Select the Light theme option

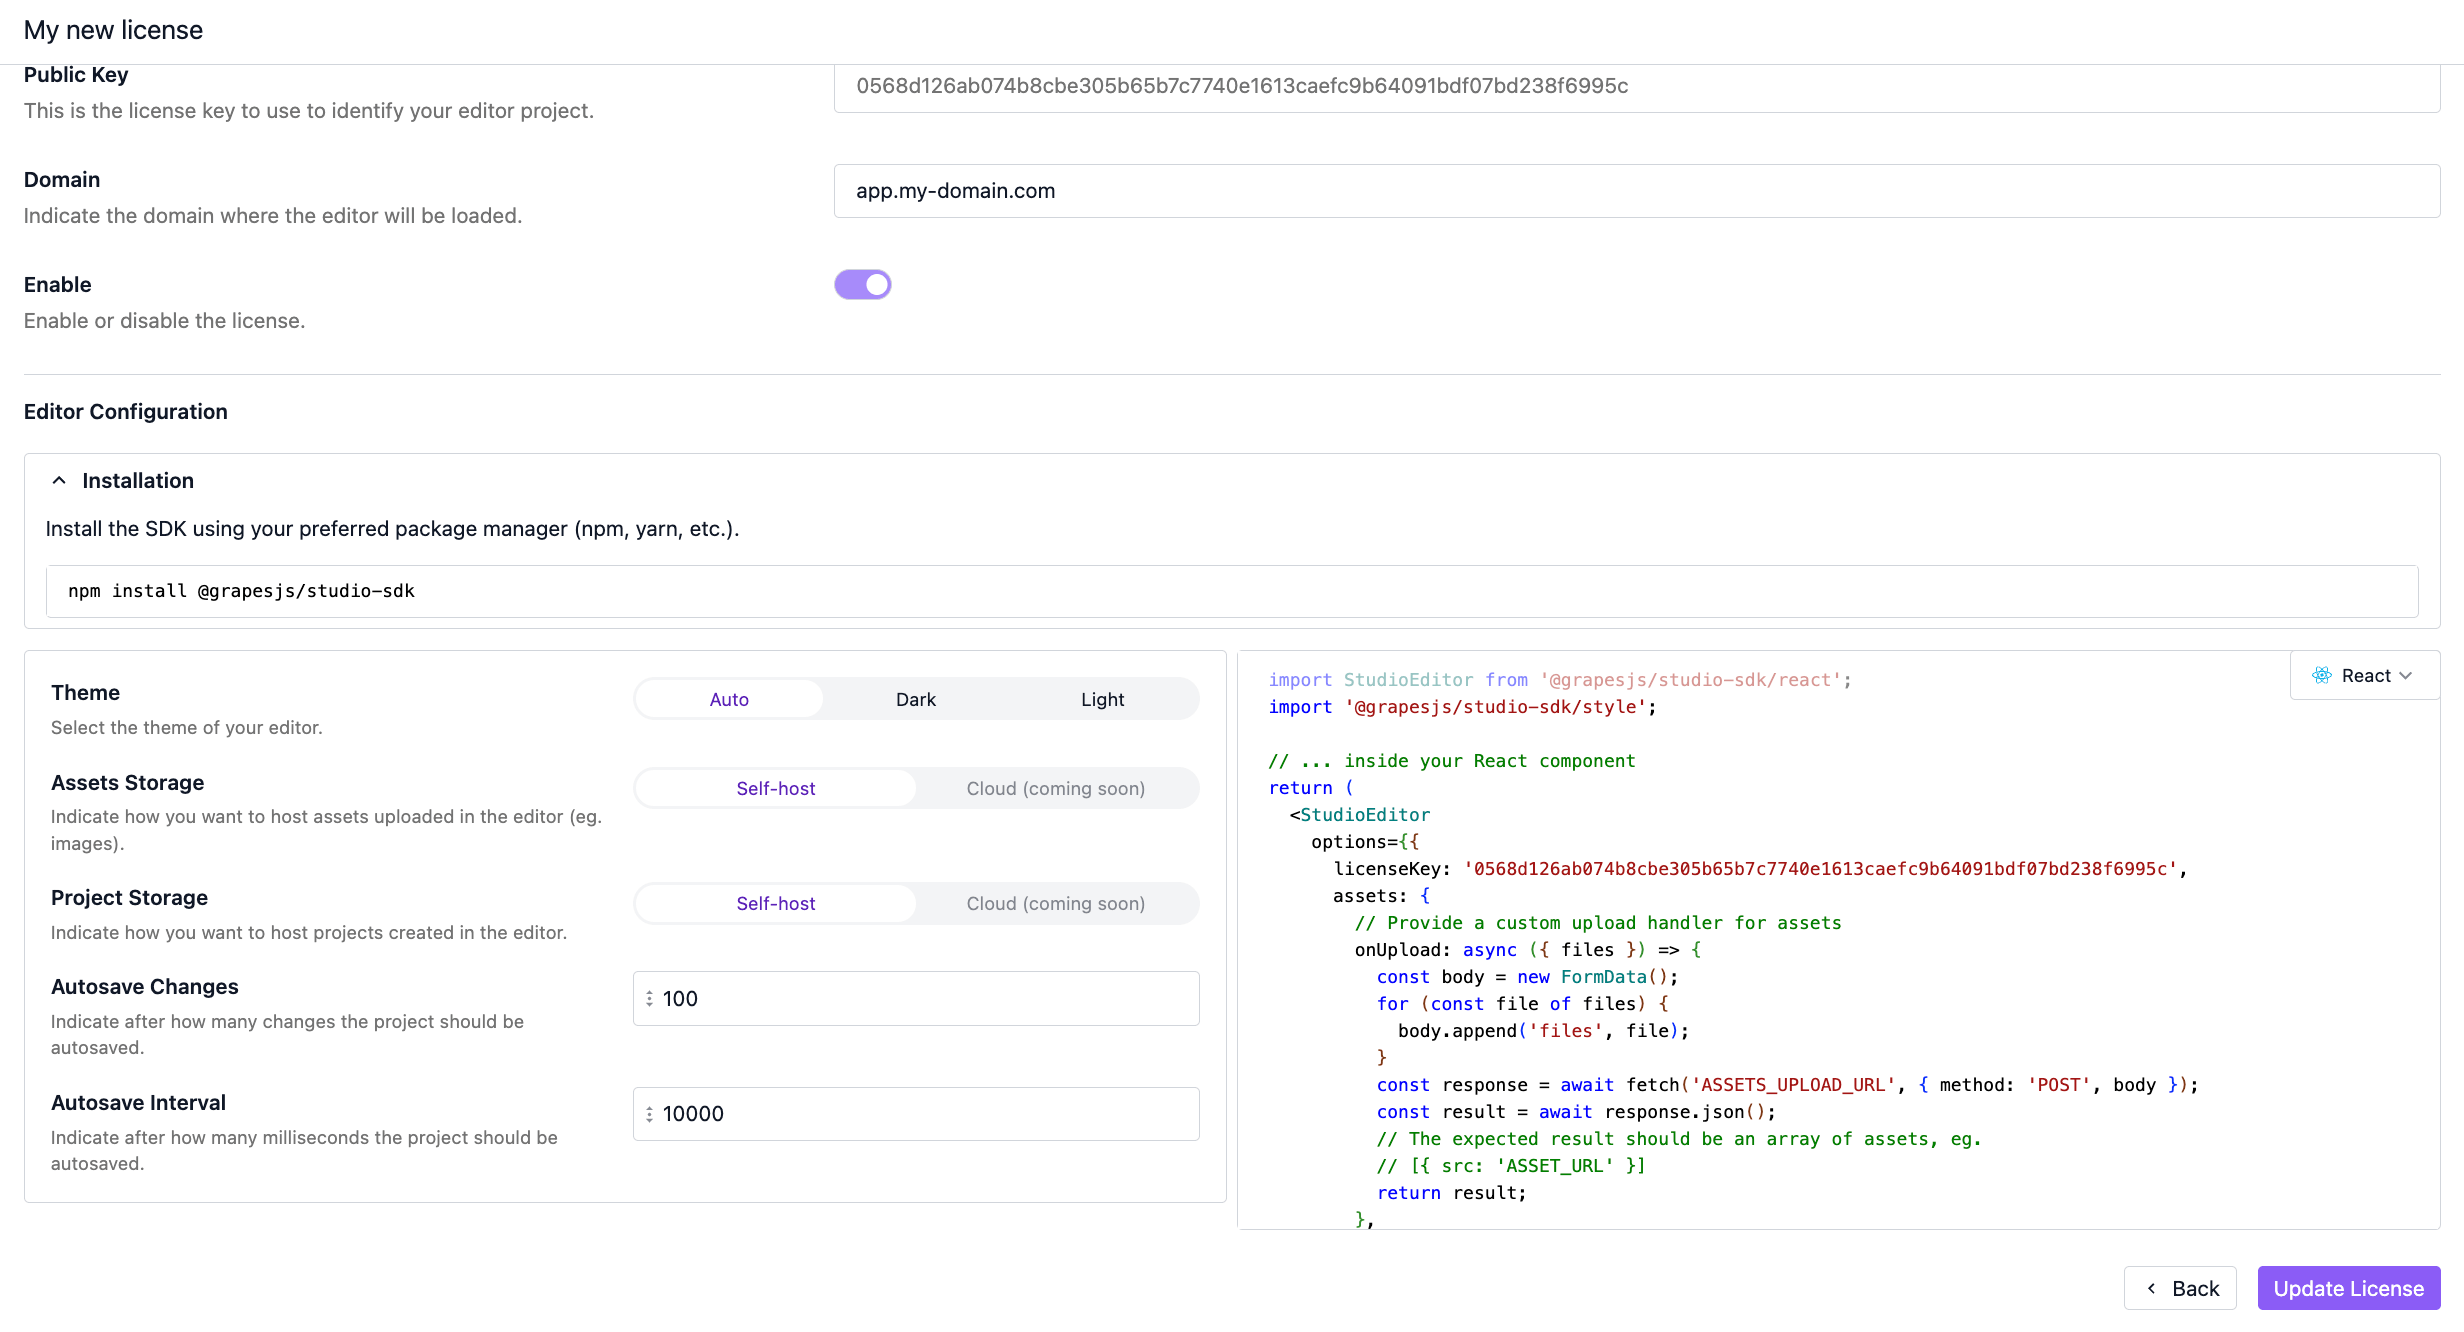pos(1103,699)
